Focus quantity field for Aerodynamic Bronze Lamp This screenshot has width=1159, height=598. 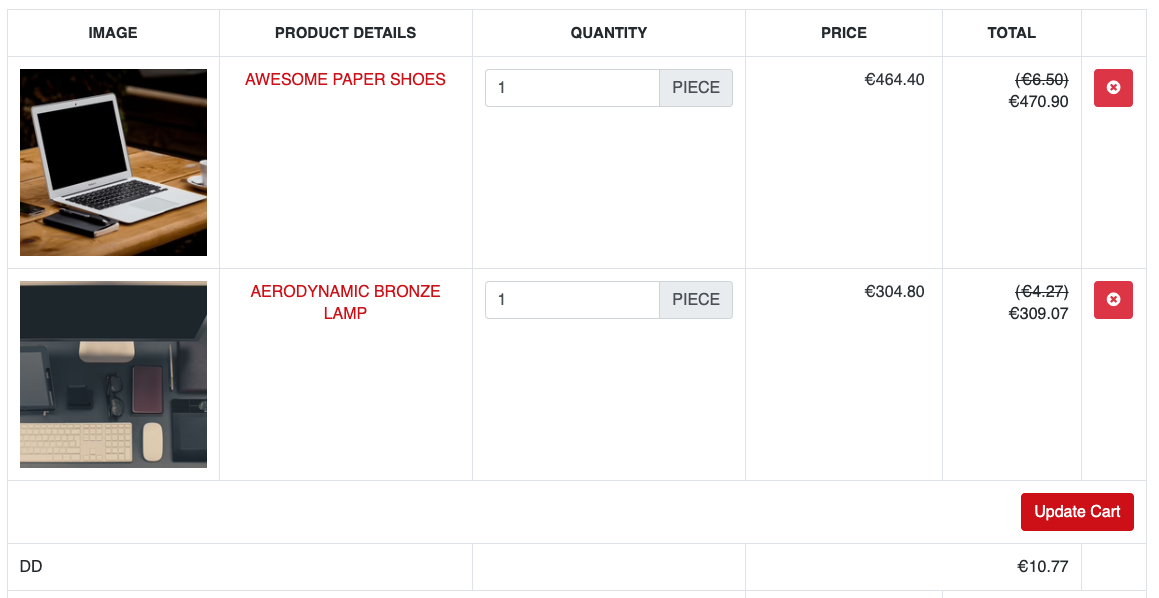click(x=572, y=300)
